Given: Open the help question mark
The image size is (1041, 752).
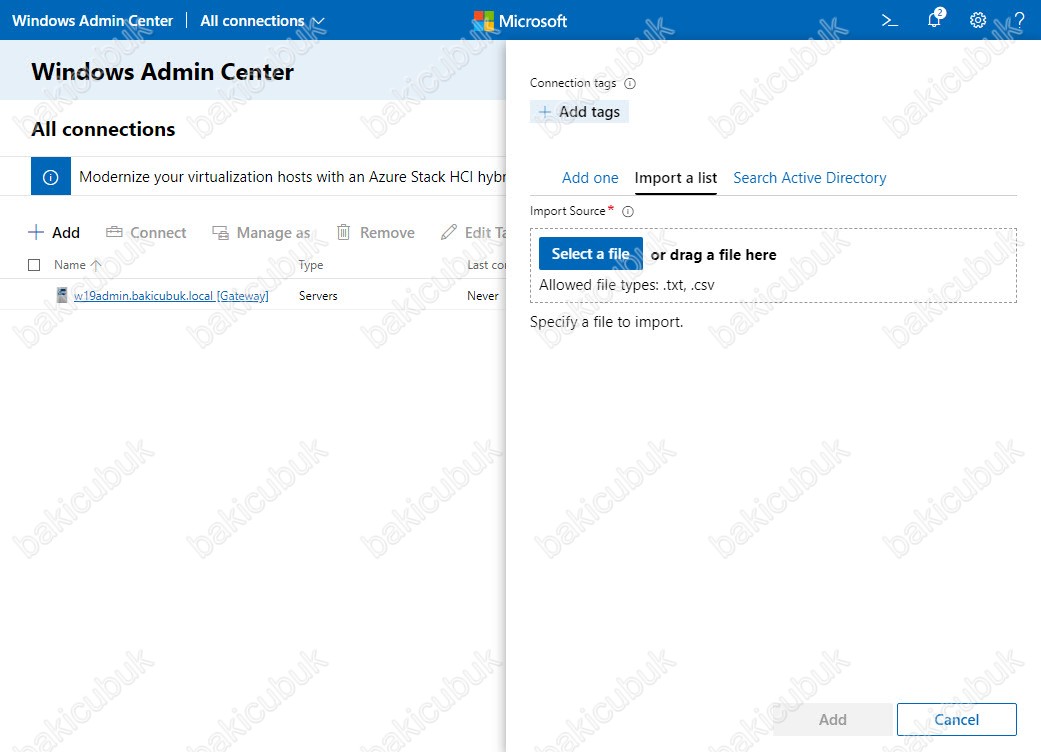Looking at the screenshot, I should (1019, 21).
